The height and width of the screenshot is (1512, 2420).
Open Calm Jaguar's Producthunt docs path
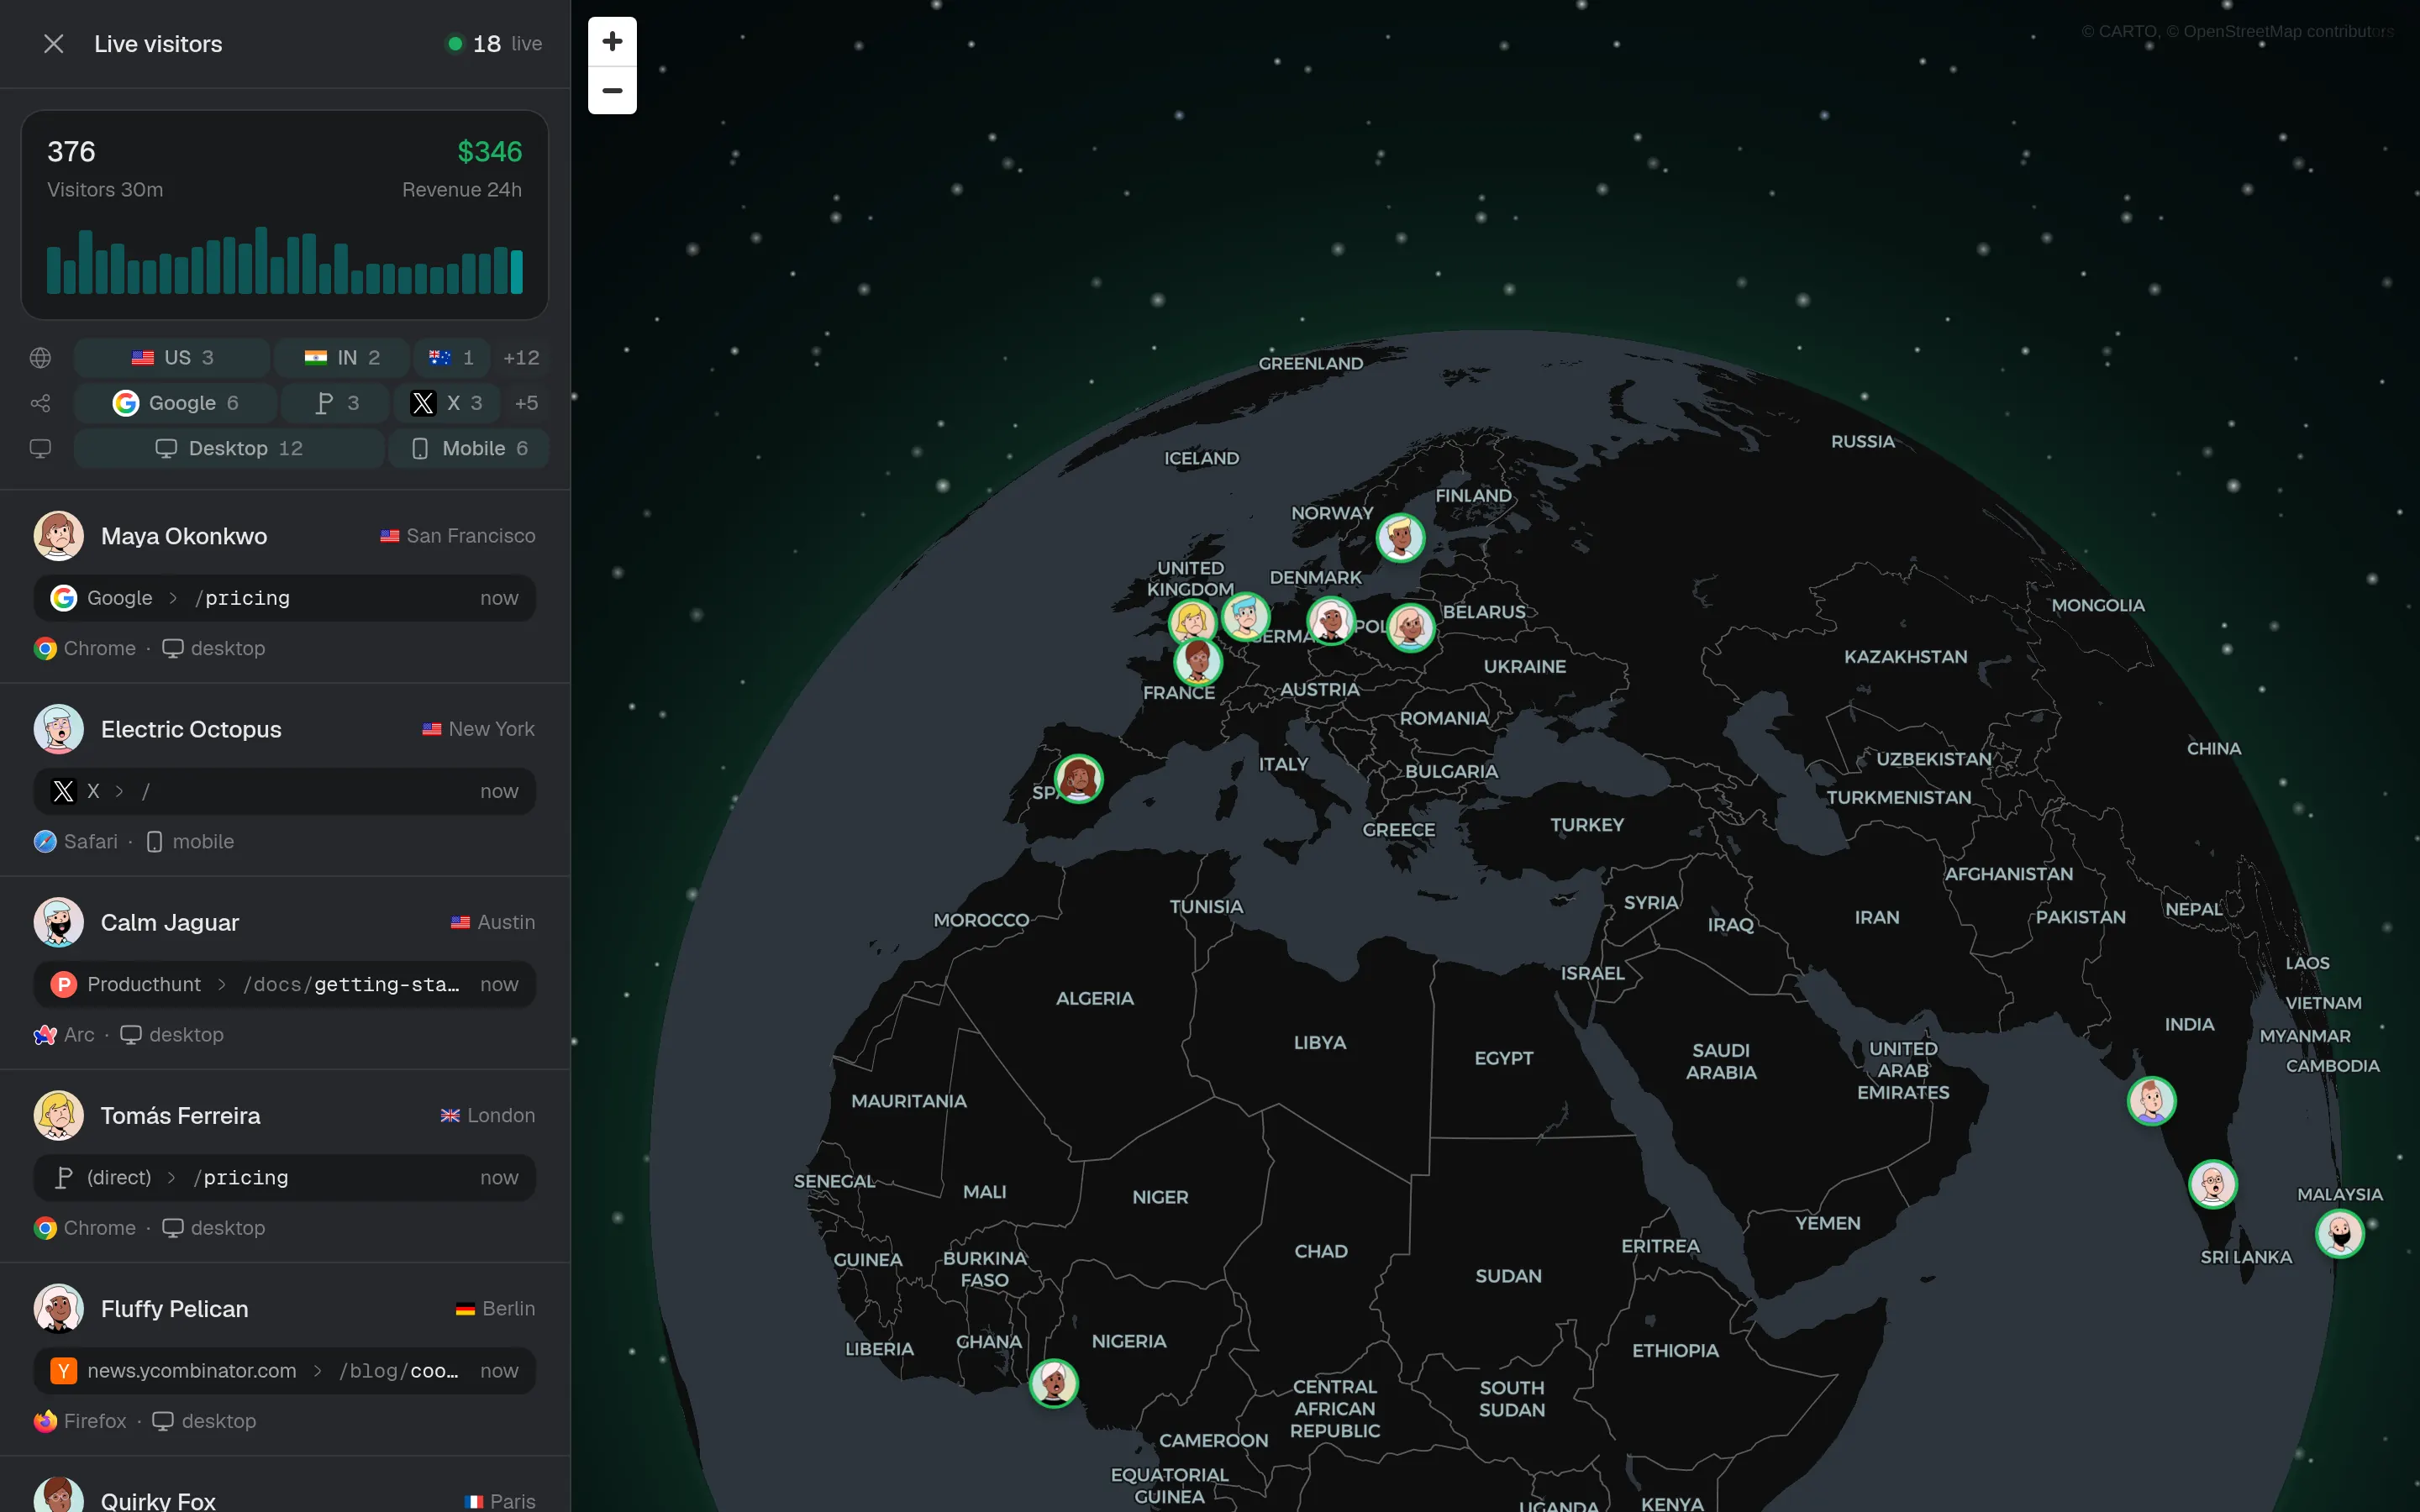[285, 984]
